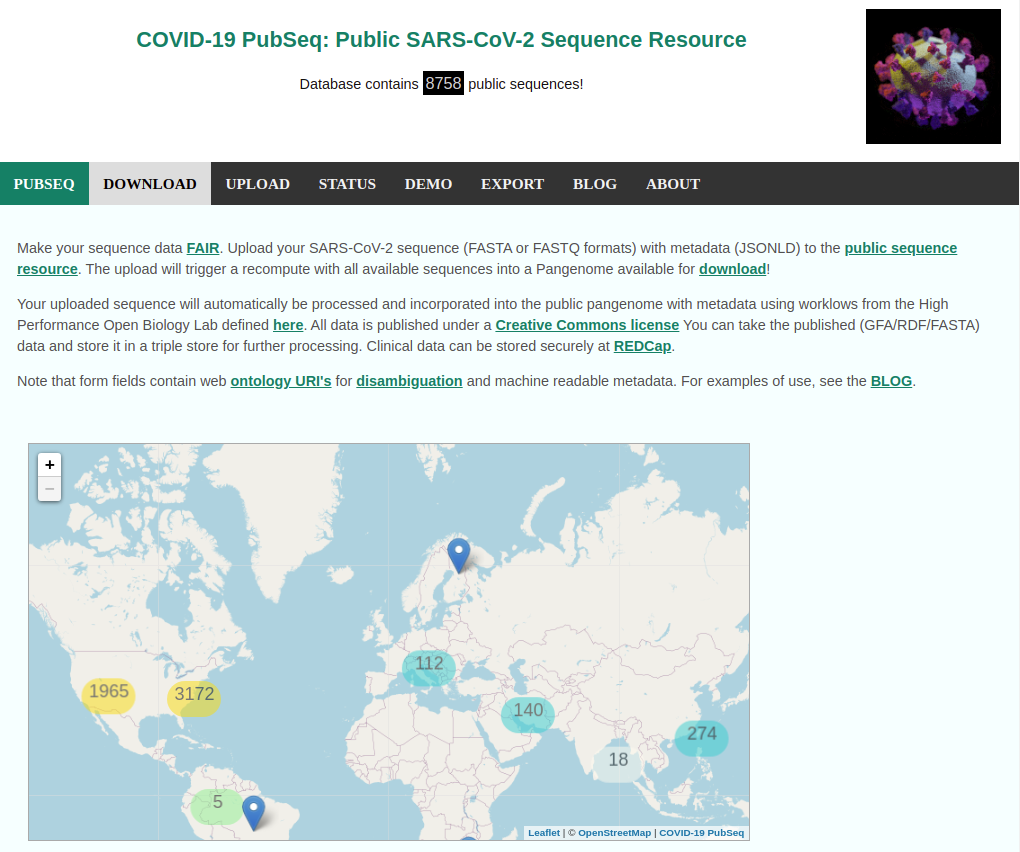This screenshot has height=852, width=1020.
Task: Click the coronavirus image thumbnail
Action: coord(933,77)
